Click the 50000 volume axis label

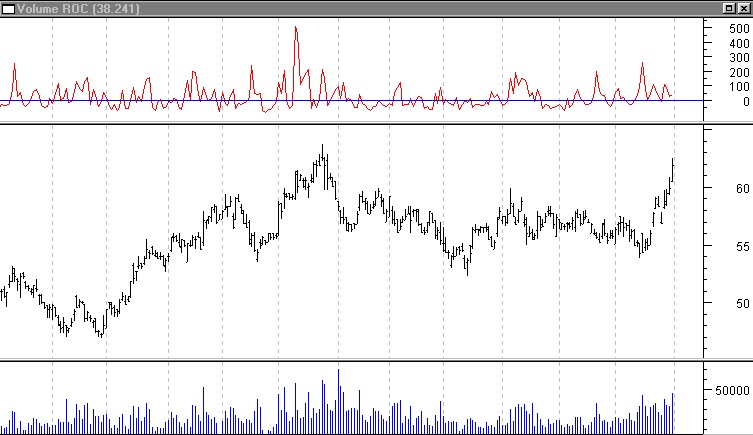[x=732, y=391]
